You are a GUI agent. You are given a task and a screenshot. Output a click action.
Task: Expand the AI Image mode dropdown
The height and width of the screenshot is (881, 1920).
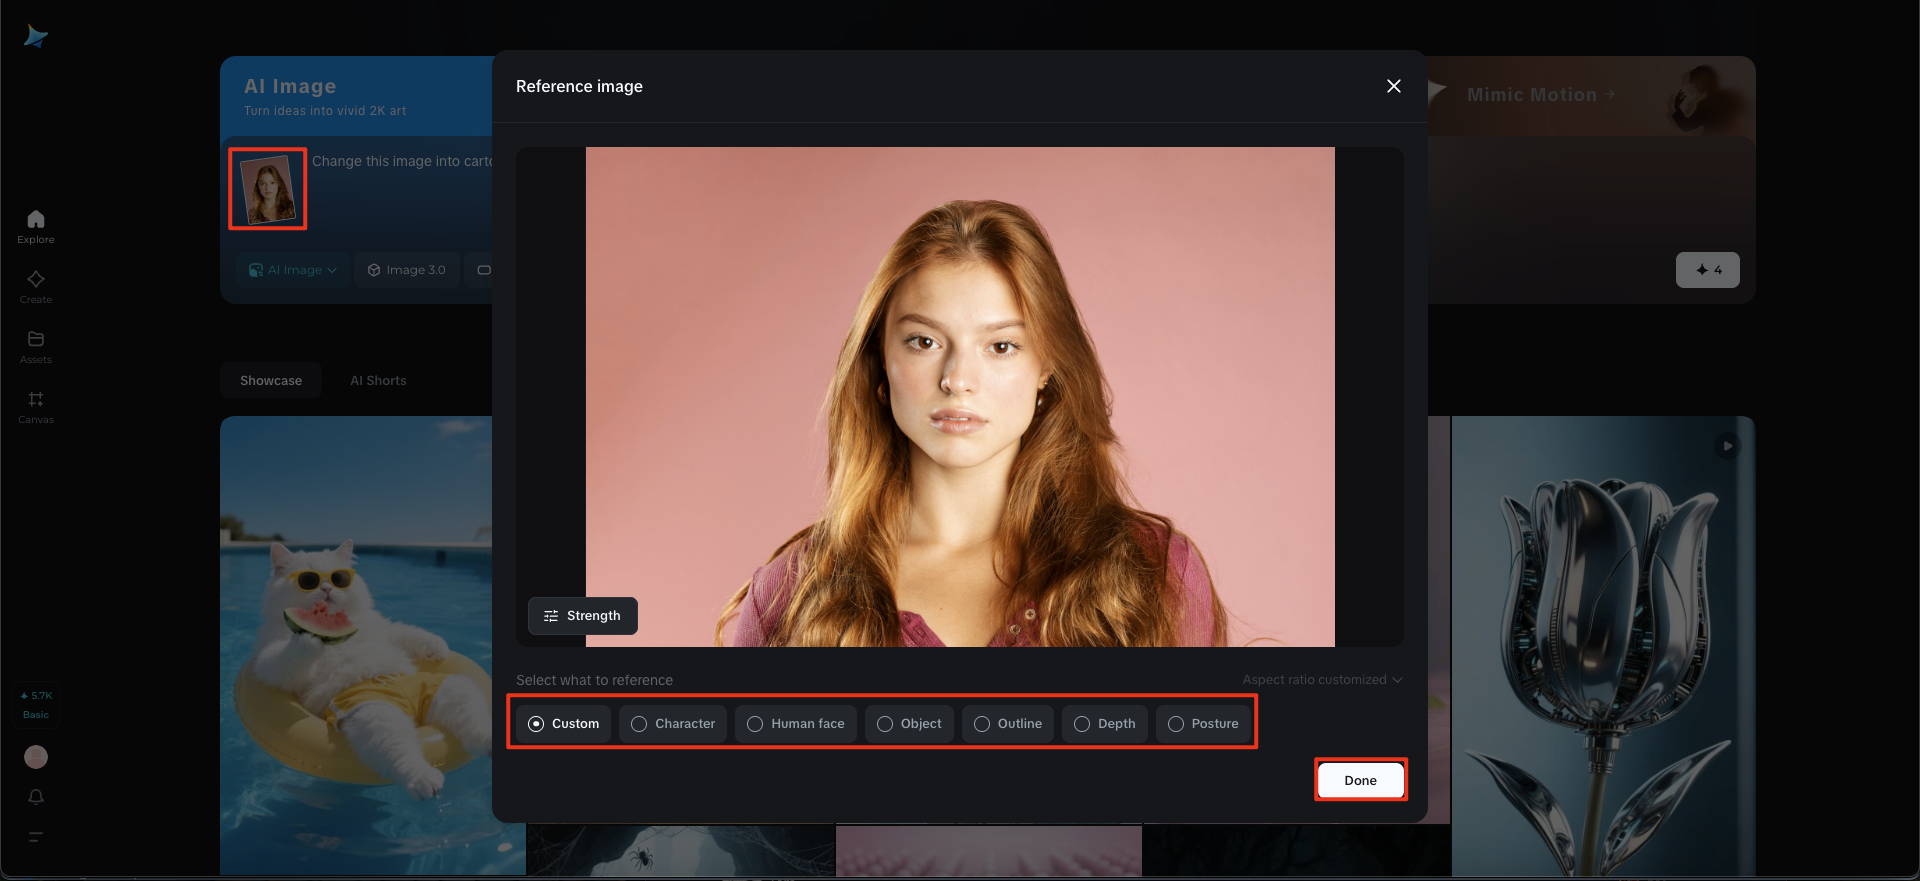pos(293,270)
